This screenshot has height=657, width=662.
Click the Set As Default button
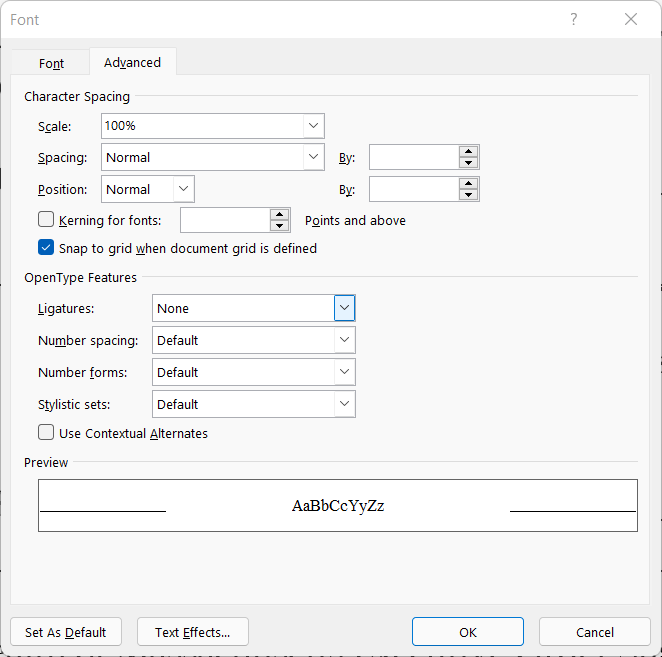(x=66, y=632)
